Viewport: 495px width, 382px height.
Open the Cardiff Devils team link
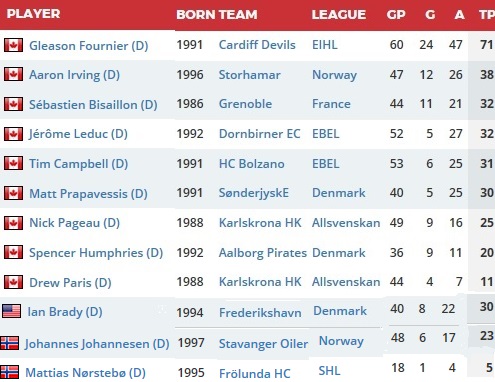(x=257, y=45)
